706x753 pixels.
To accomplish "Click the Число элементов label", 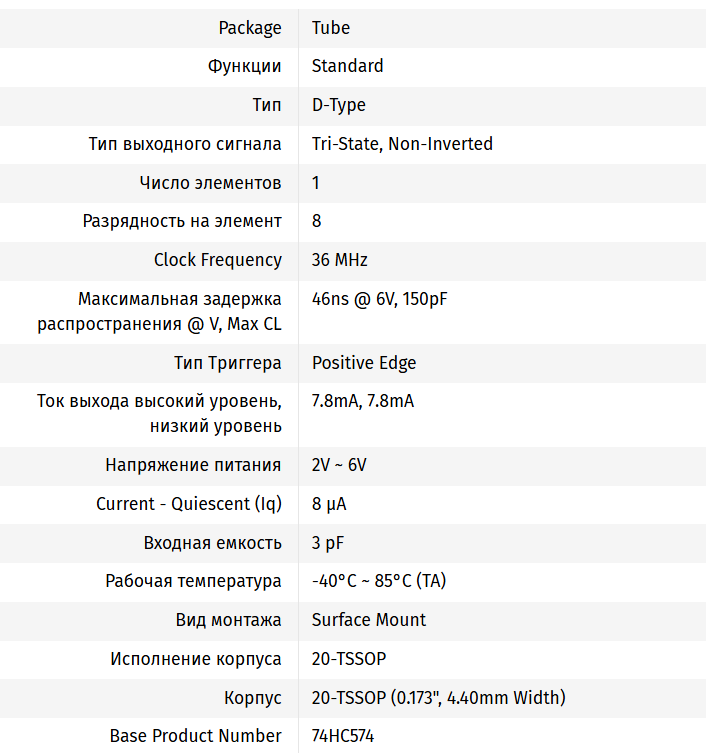I will tap(210, 183).
